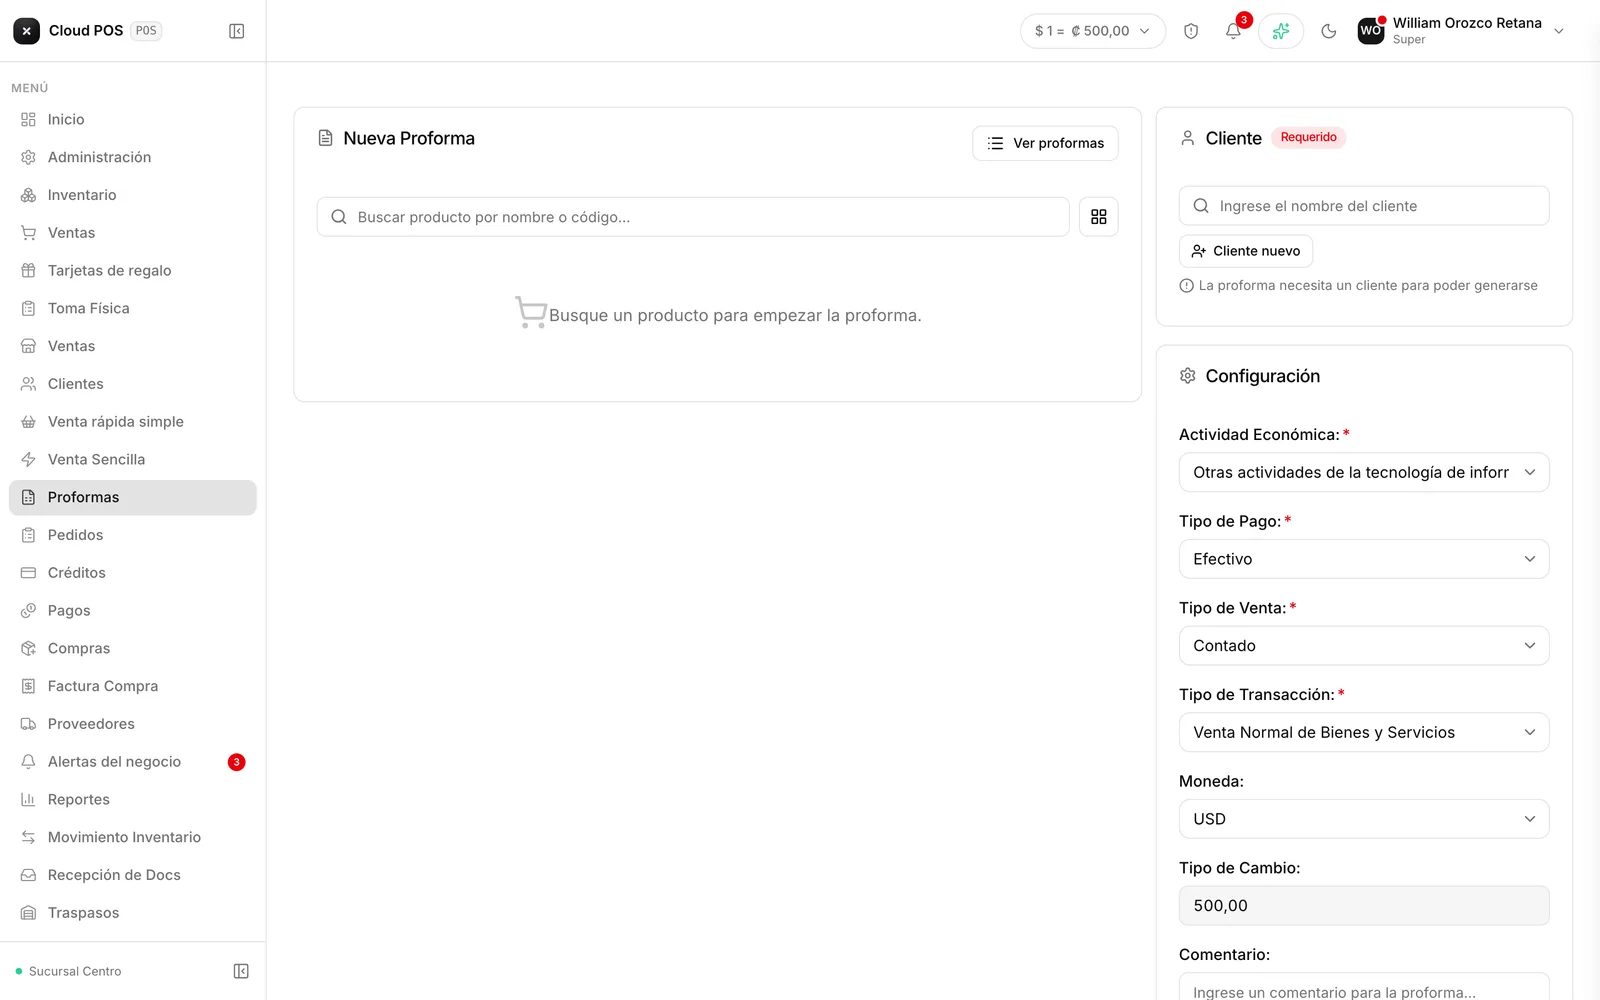The width and height of the screenshot is (1600, 1000).
Task: Open Tipo de Venta Contado dropdown
Action: point(1364,646)
